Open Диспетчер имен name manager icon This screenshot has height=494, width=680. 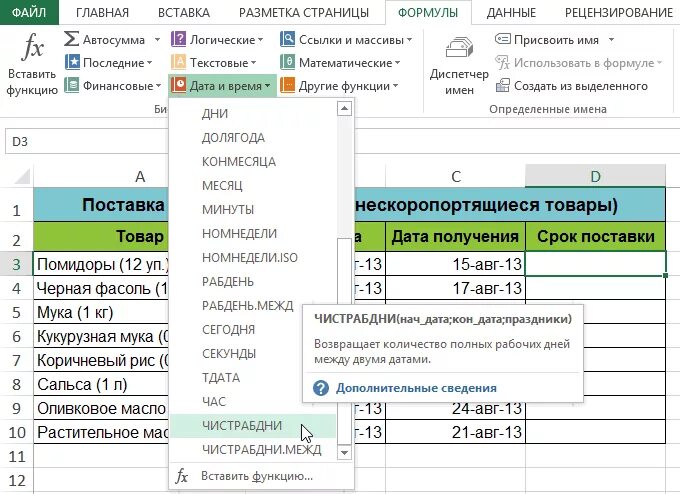(459, 47)
